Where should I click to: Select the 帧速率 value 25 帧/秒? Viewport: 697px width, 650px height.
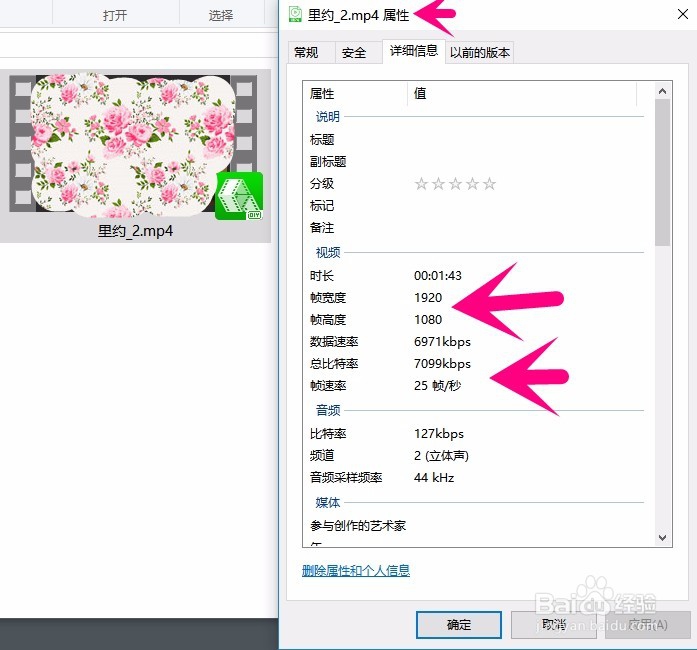click(x=437, y=385)
